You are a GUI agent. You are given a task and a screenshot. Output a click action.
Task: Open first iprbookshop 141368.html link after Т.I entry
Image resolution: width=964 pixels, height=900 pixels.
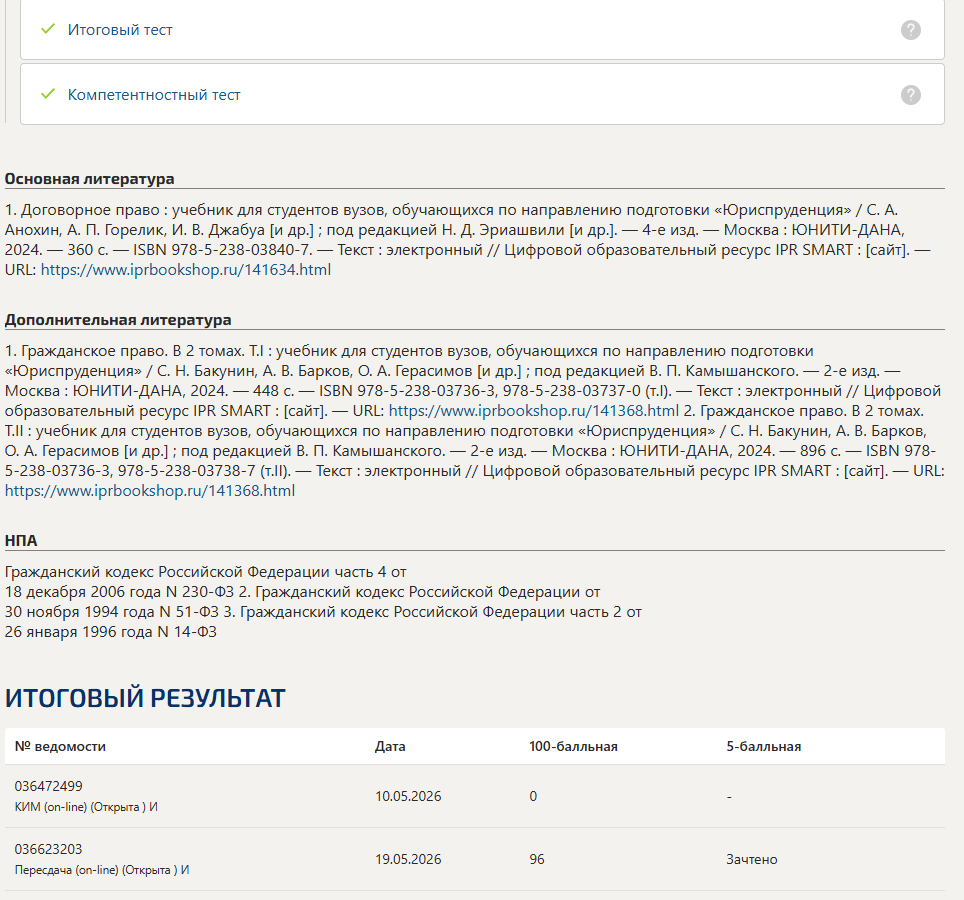tap(534, 411)
